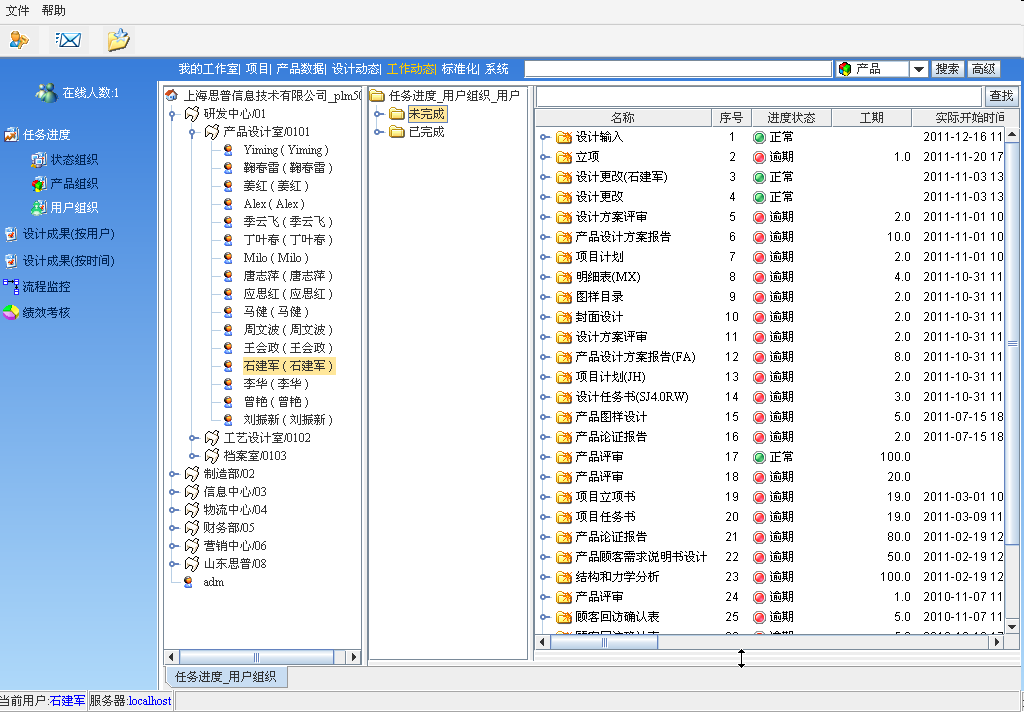Open the 文件 menu
1024x712 pixels.
pos(17,10)
